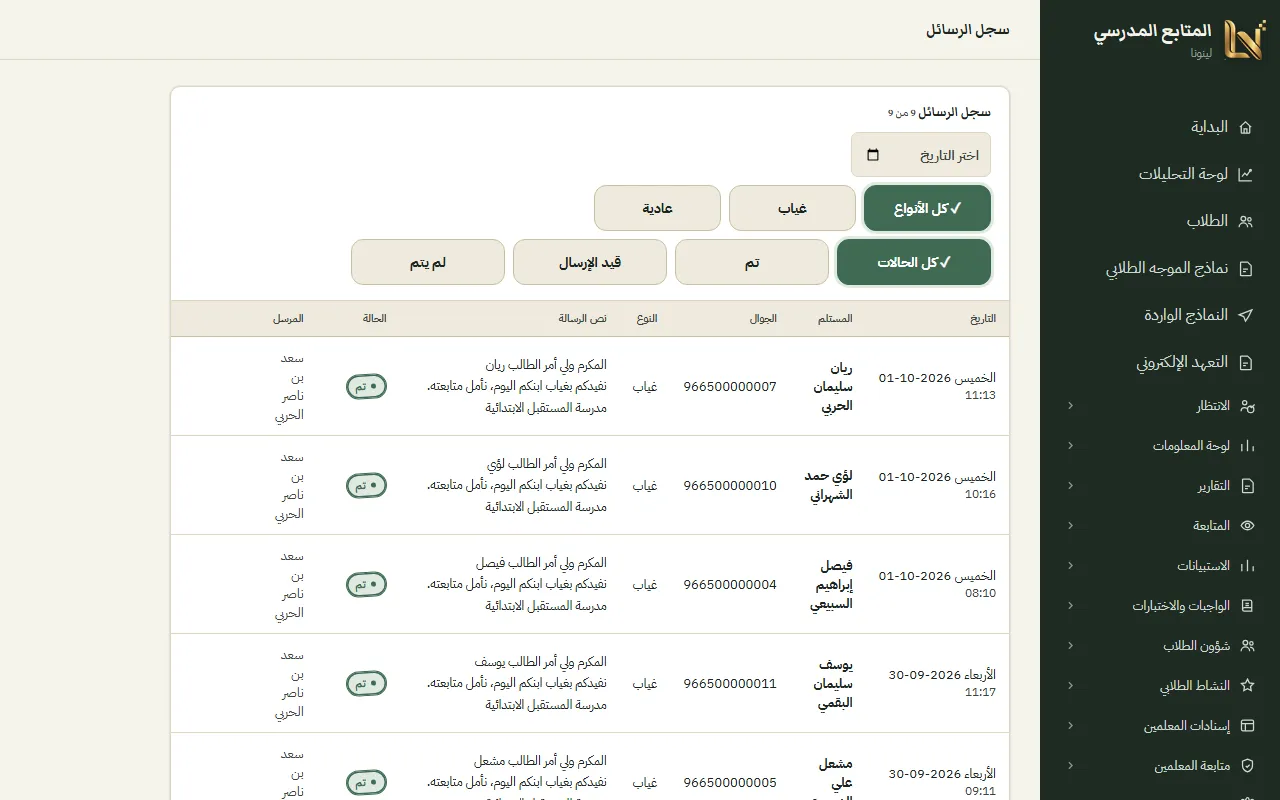Click phone number 966500000004

click(x=730, y=585)
